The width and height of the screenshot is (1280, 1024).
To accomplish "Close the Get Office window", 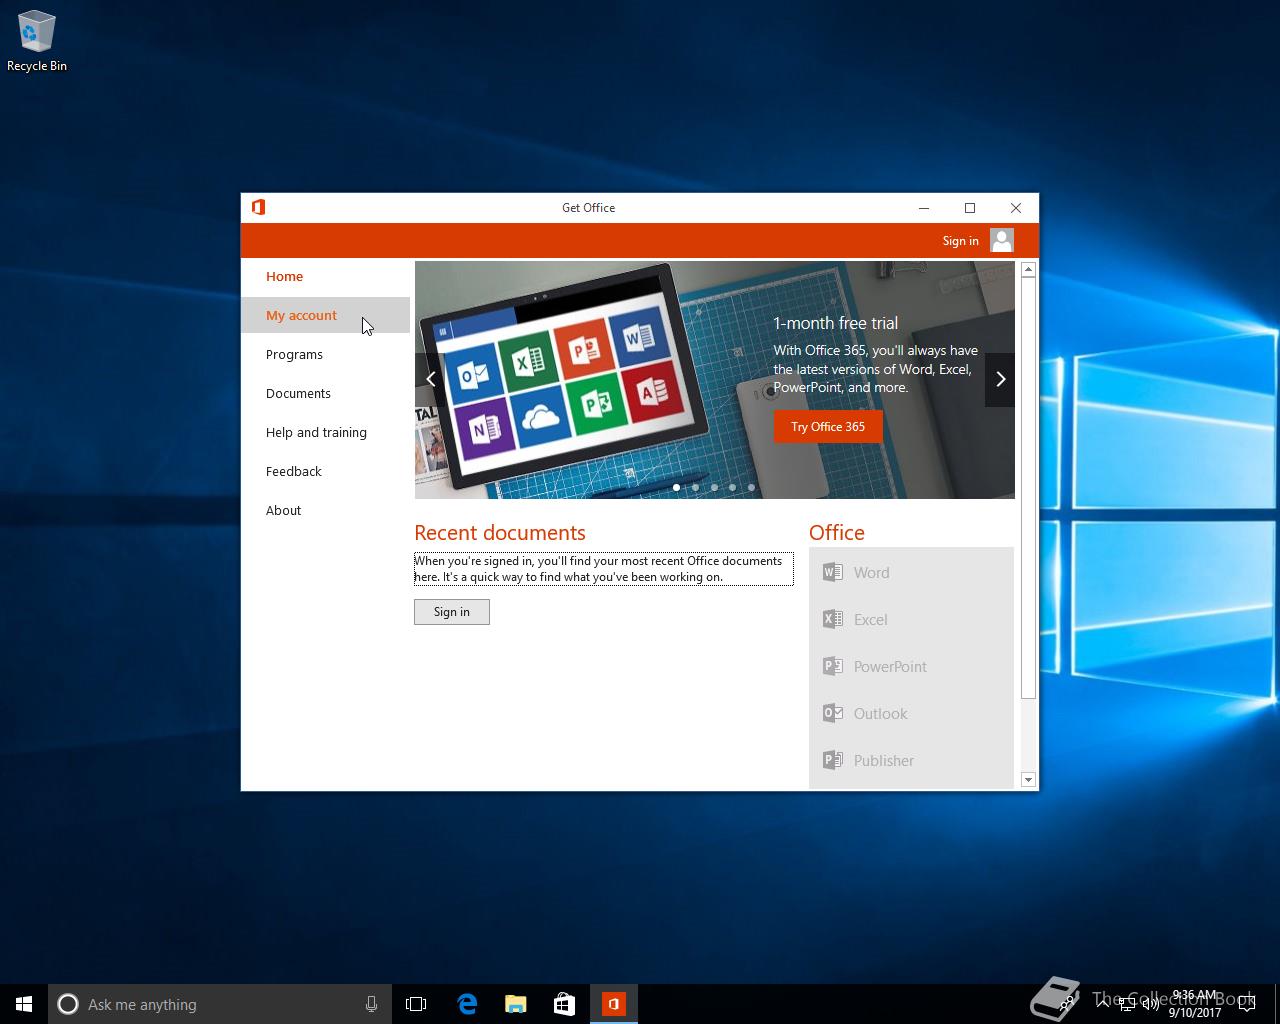I will [1016, 208].
